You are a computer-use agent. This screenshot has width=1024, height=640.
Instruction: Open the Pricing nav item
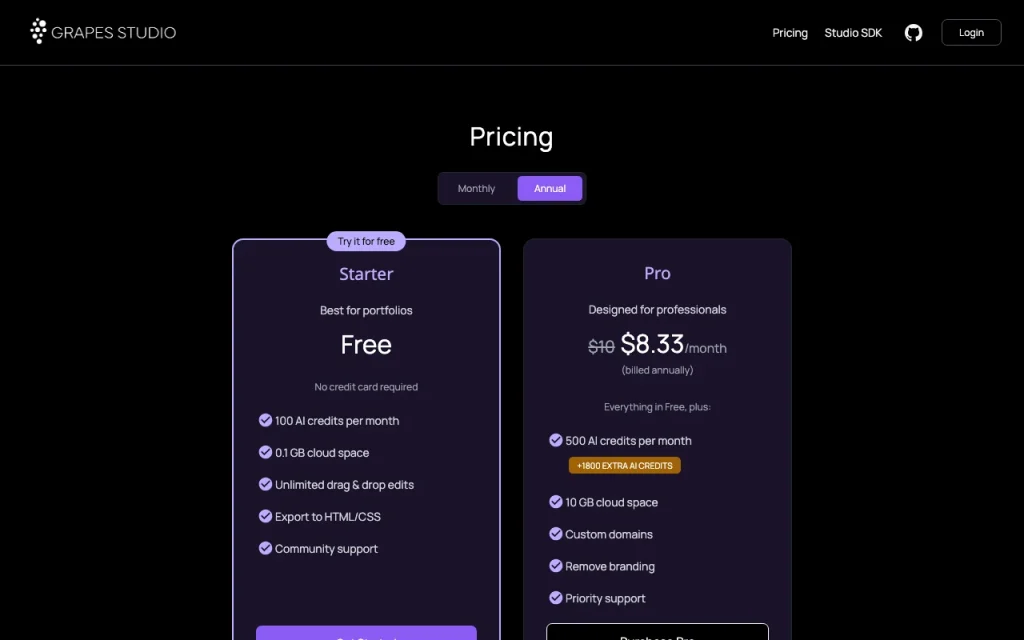(x=790, y=33)
